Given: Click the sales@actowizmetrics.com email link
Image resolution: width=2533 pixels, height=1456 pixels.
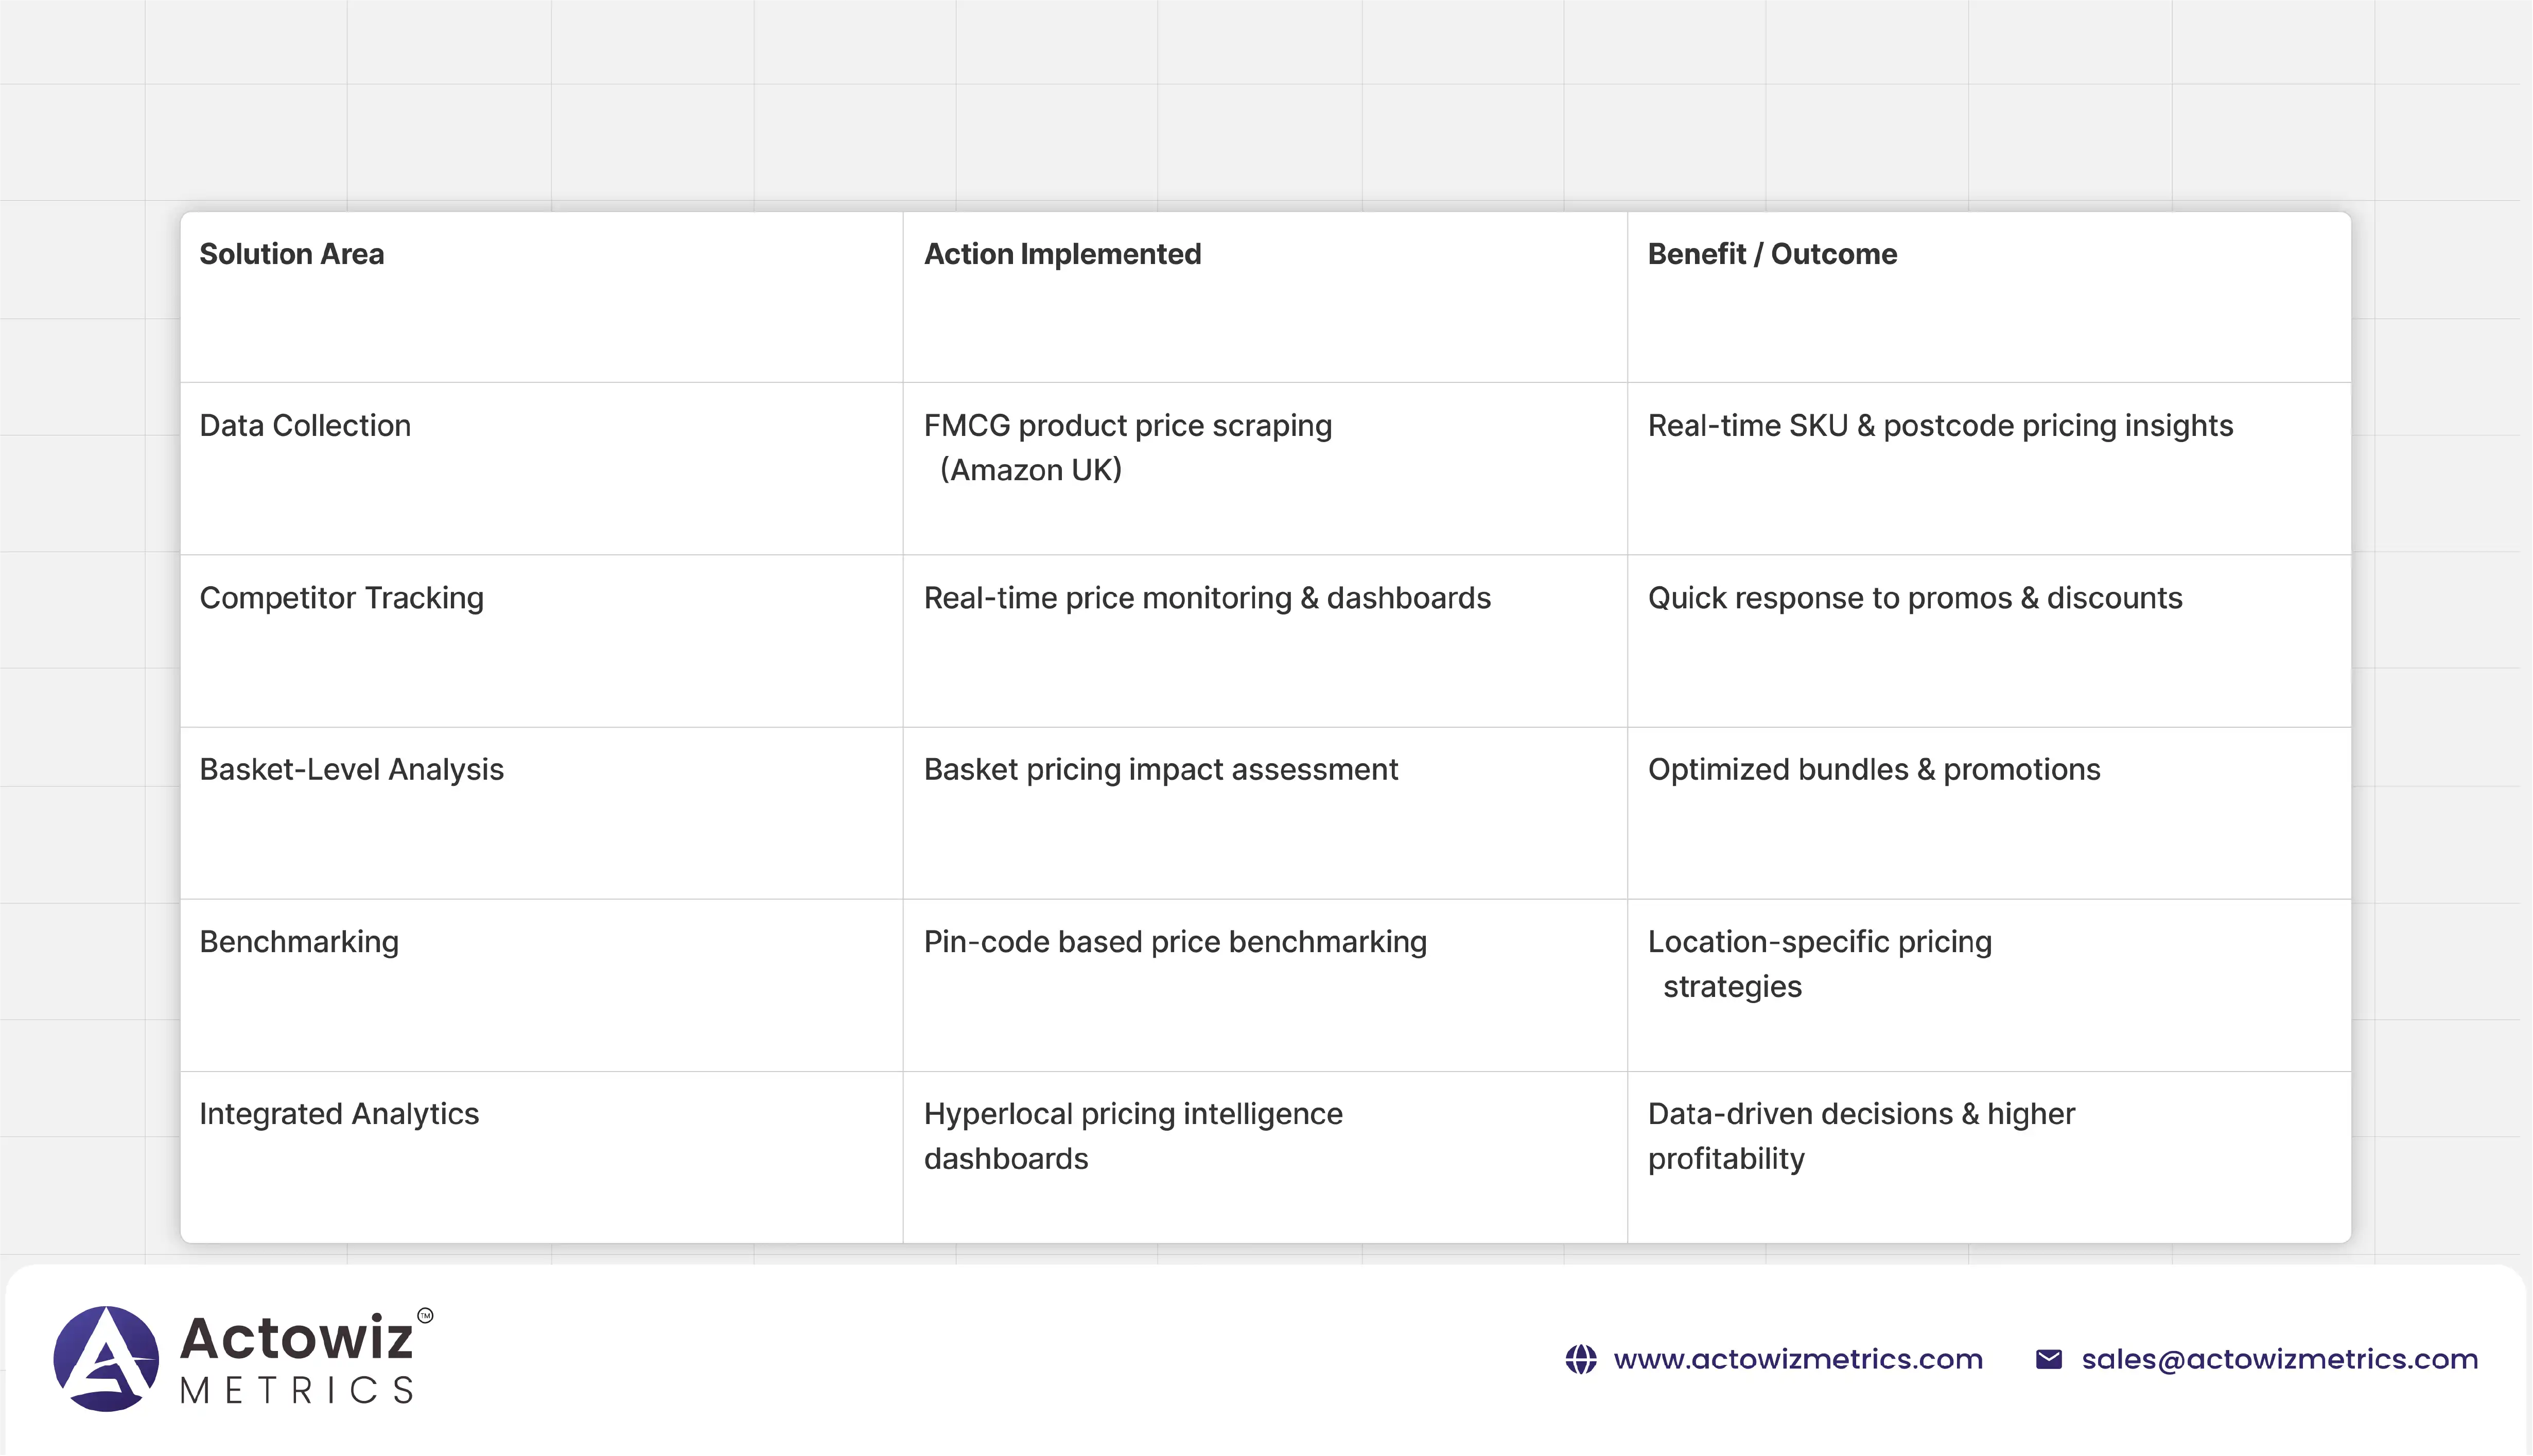Looking at the screenshot, I should [2279, 1359].
